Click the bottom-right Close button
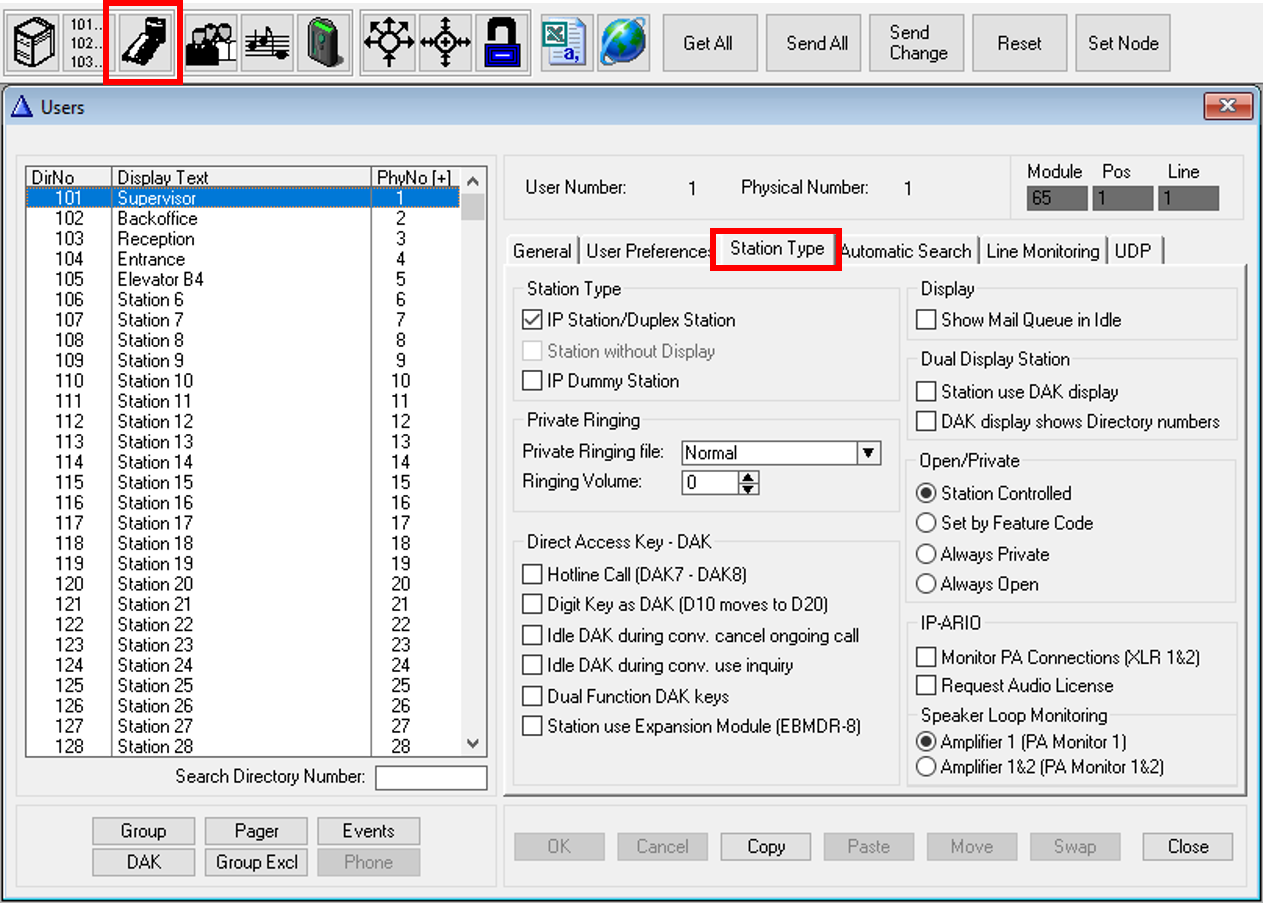The height and width of the screenshot is (903, 1263). tap(1188, 847)
